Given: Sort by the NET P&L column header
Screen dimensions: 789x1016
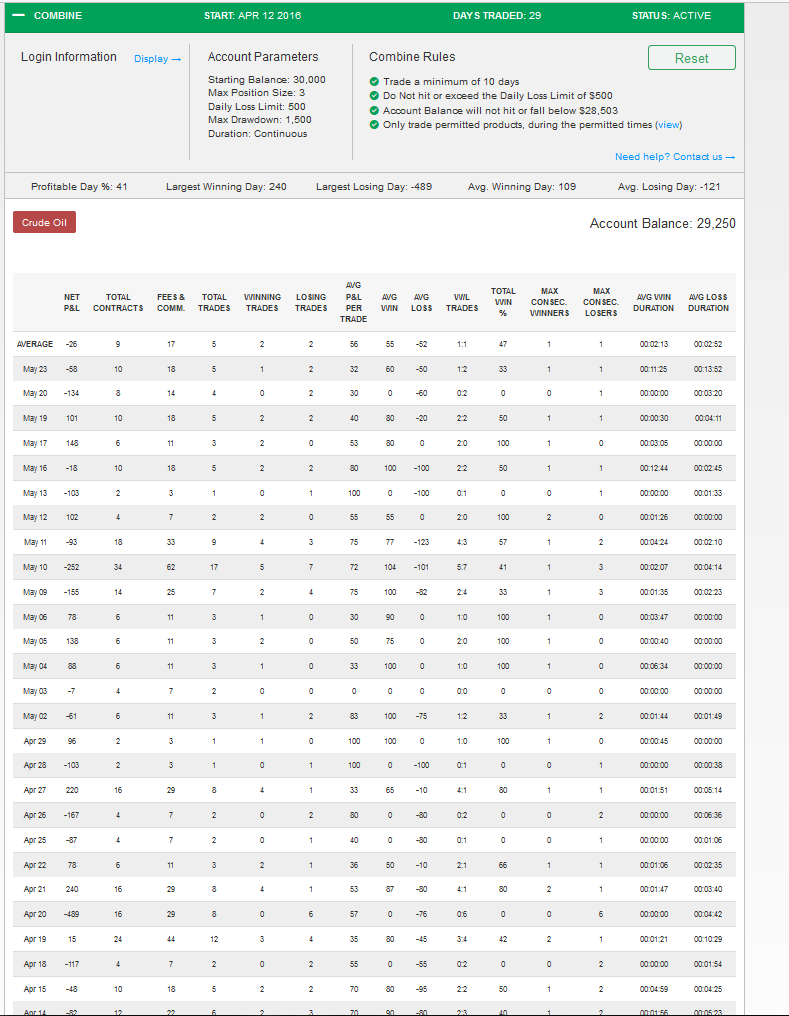Looking at the screenshot, I should click(72, 303).
